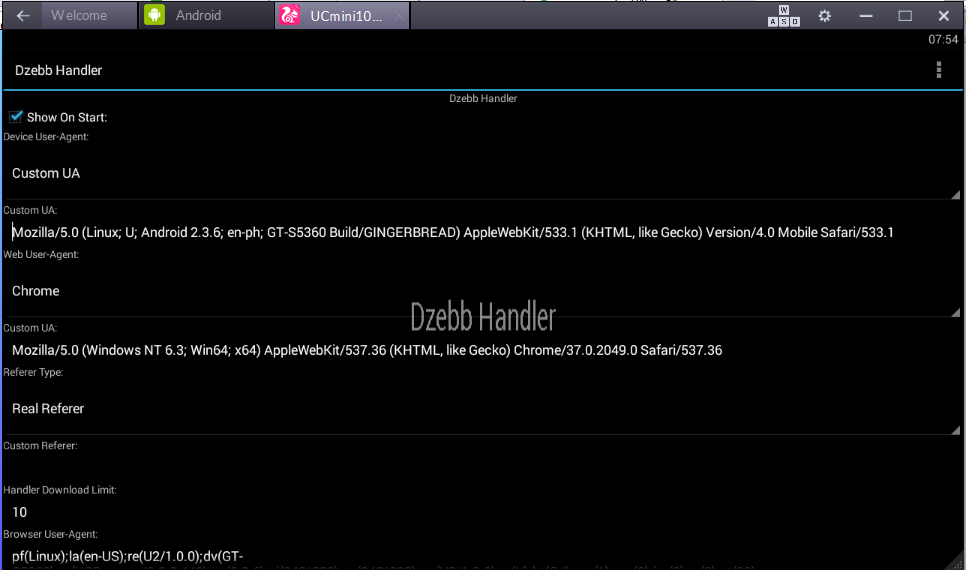The width and height of the screenshot is (966, 570).
Task: Click the Custom Referer label
Action: coord(41,446)
